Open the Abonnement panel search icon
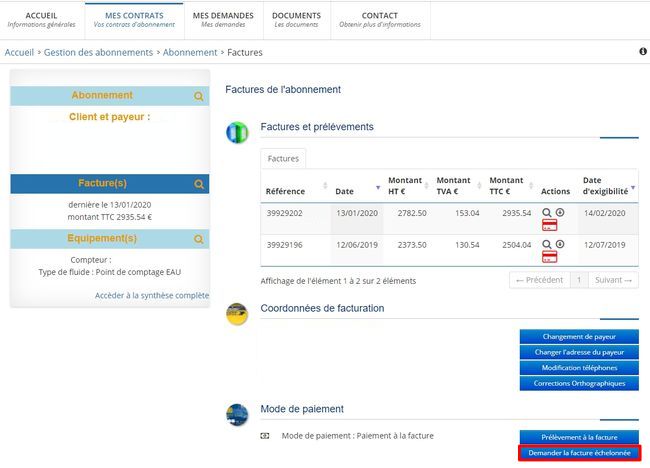This screenshot has width=650, height=468. (x=199, y=97)
